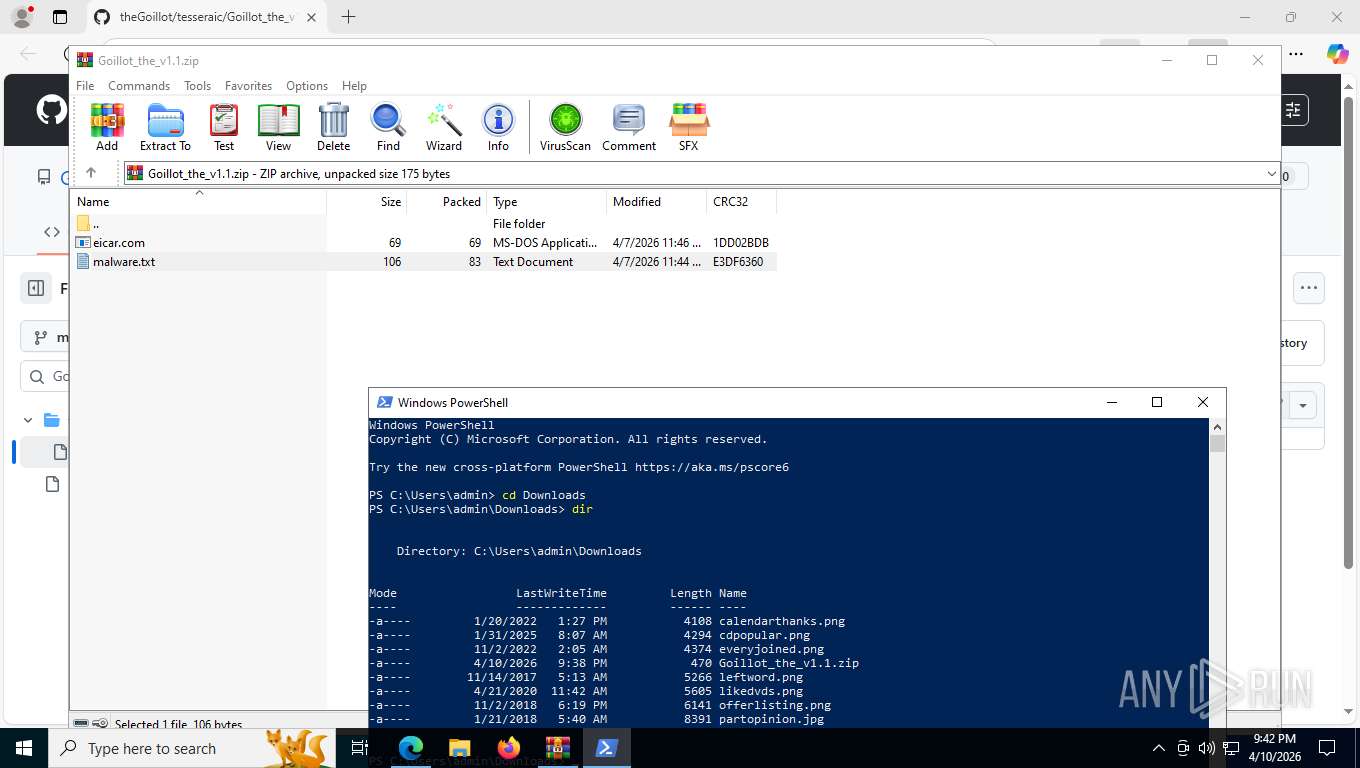
Task: Click the Type here to search box
Action: (190, 748)
